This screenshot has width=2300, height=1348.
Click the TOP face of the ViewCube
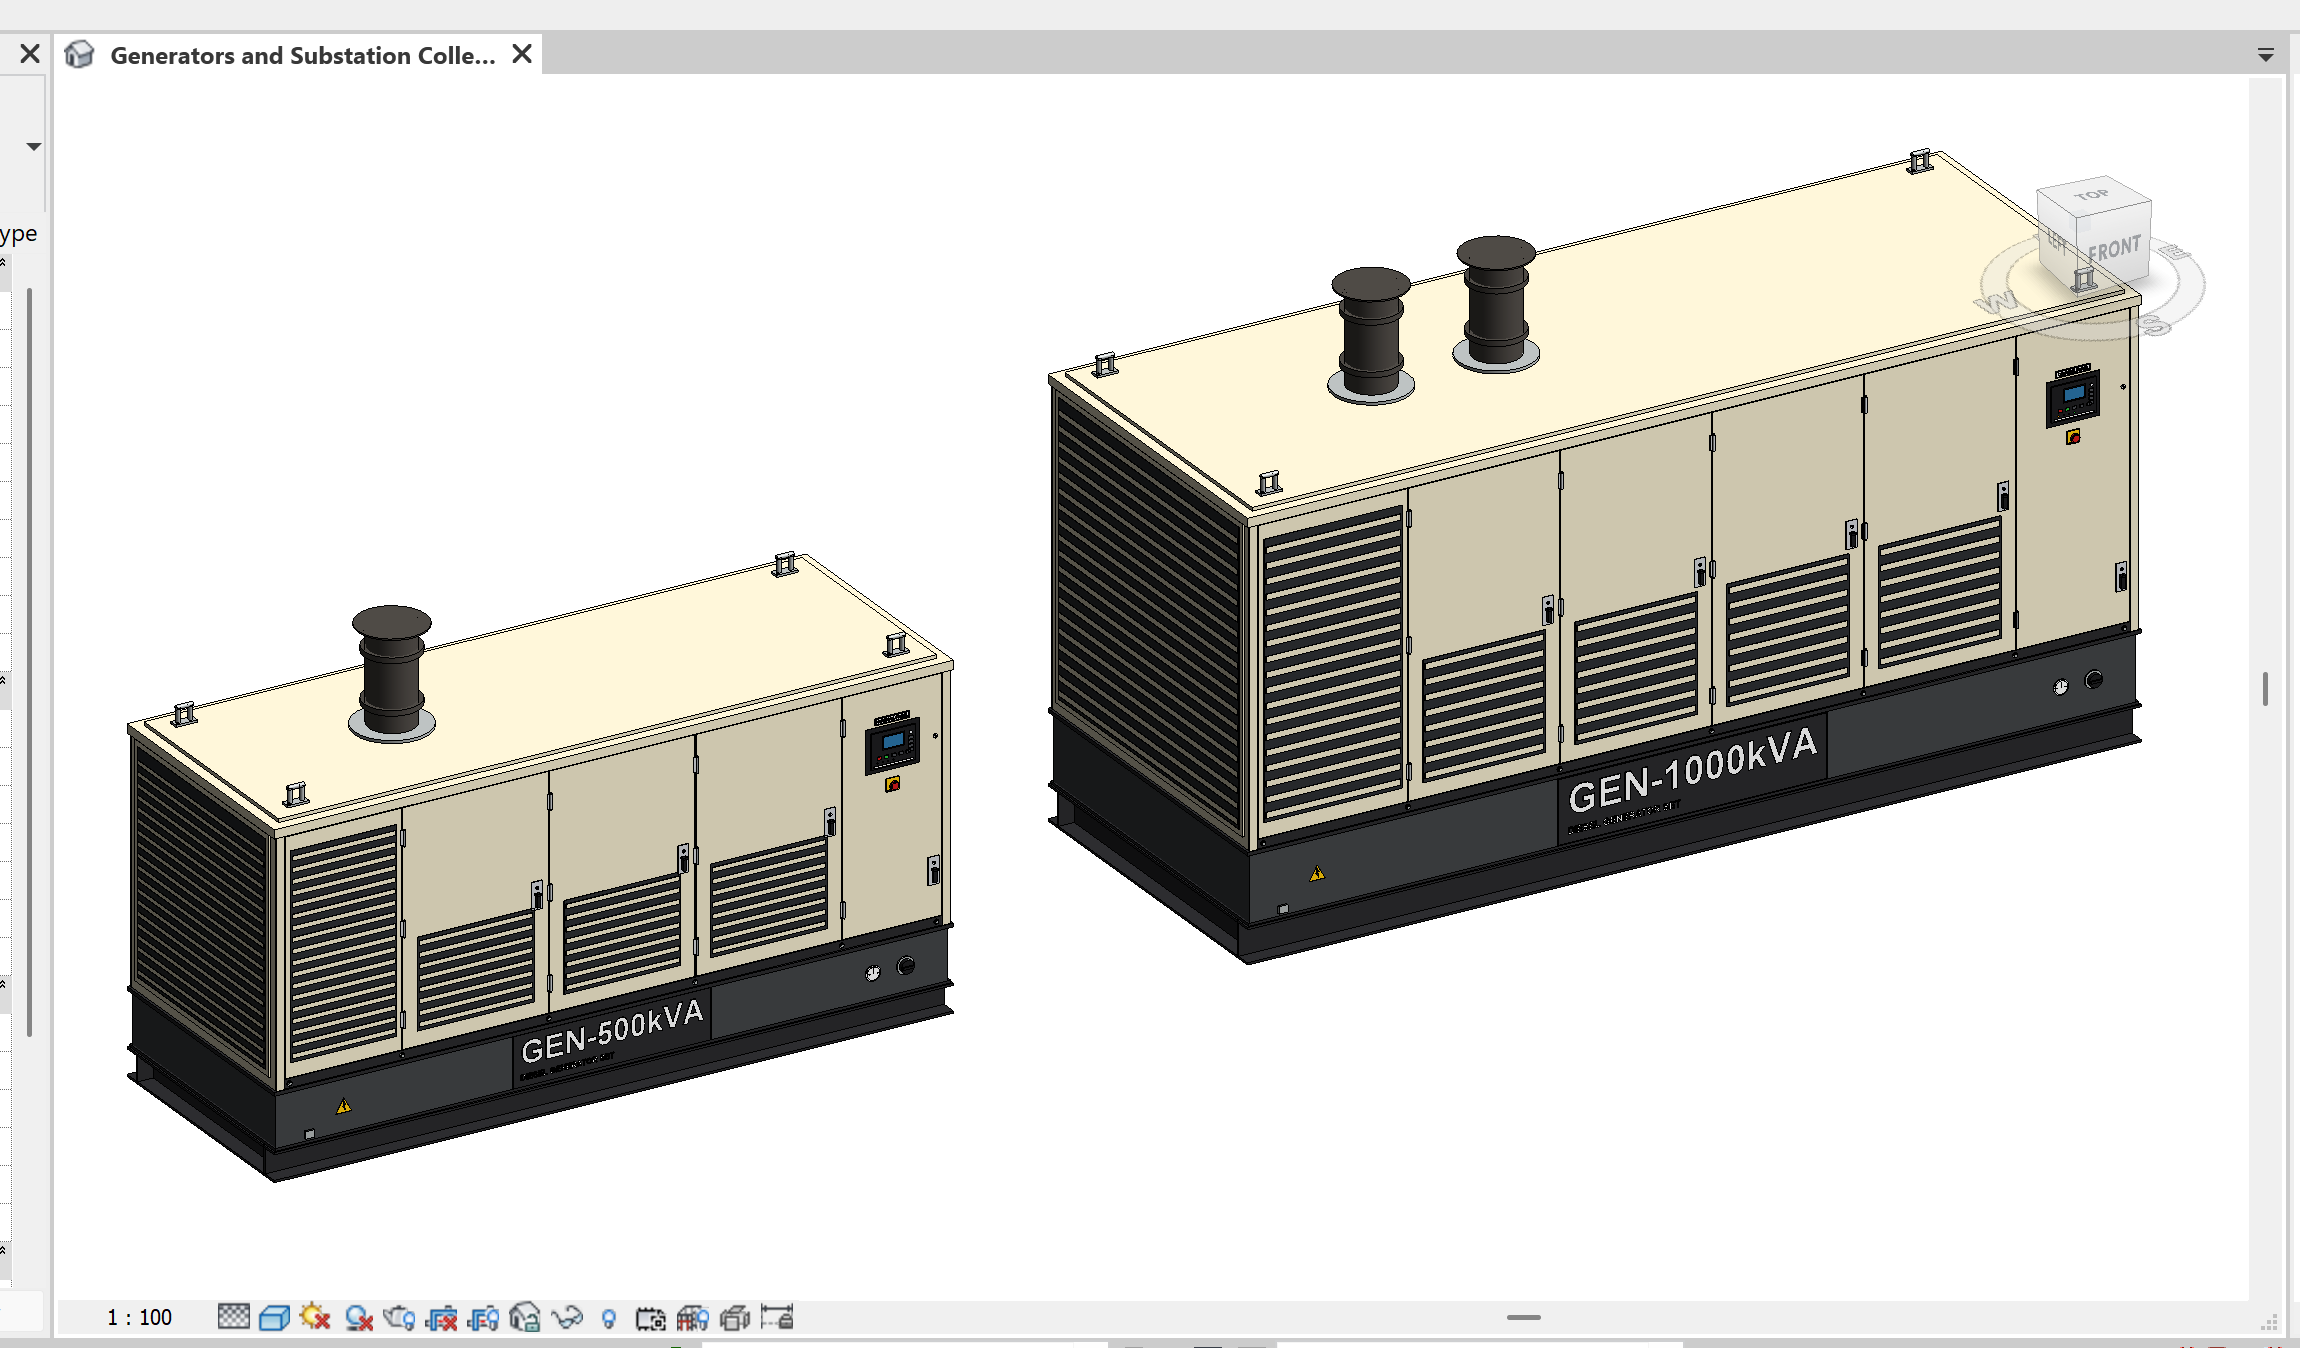2092,195
